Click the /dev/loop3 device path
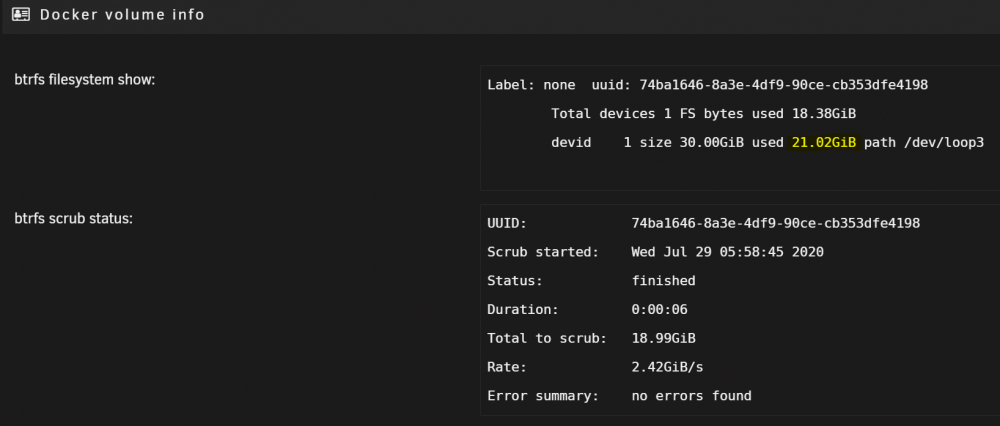1000x426 pixels. (x=943, y=143)
